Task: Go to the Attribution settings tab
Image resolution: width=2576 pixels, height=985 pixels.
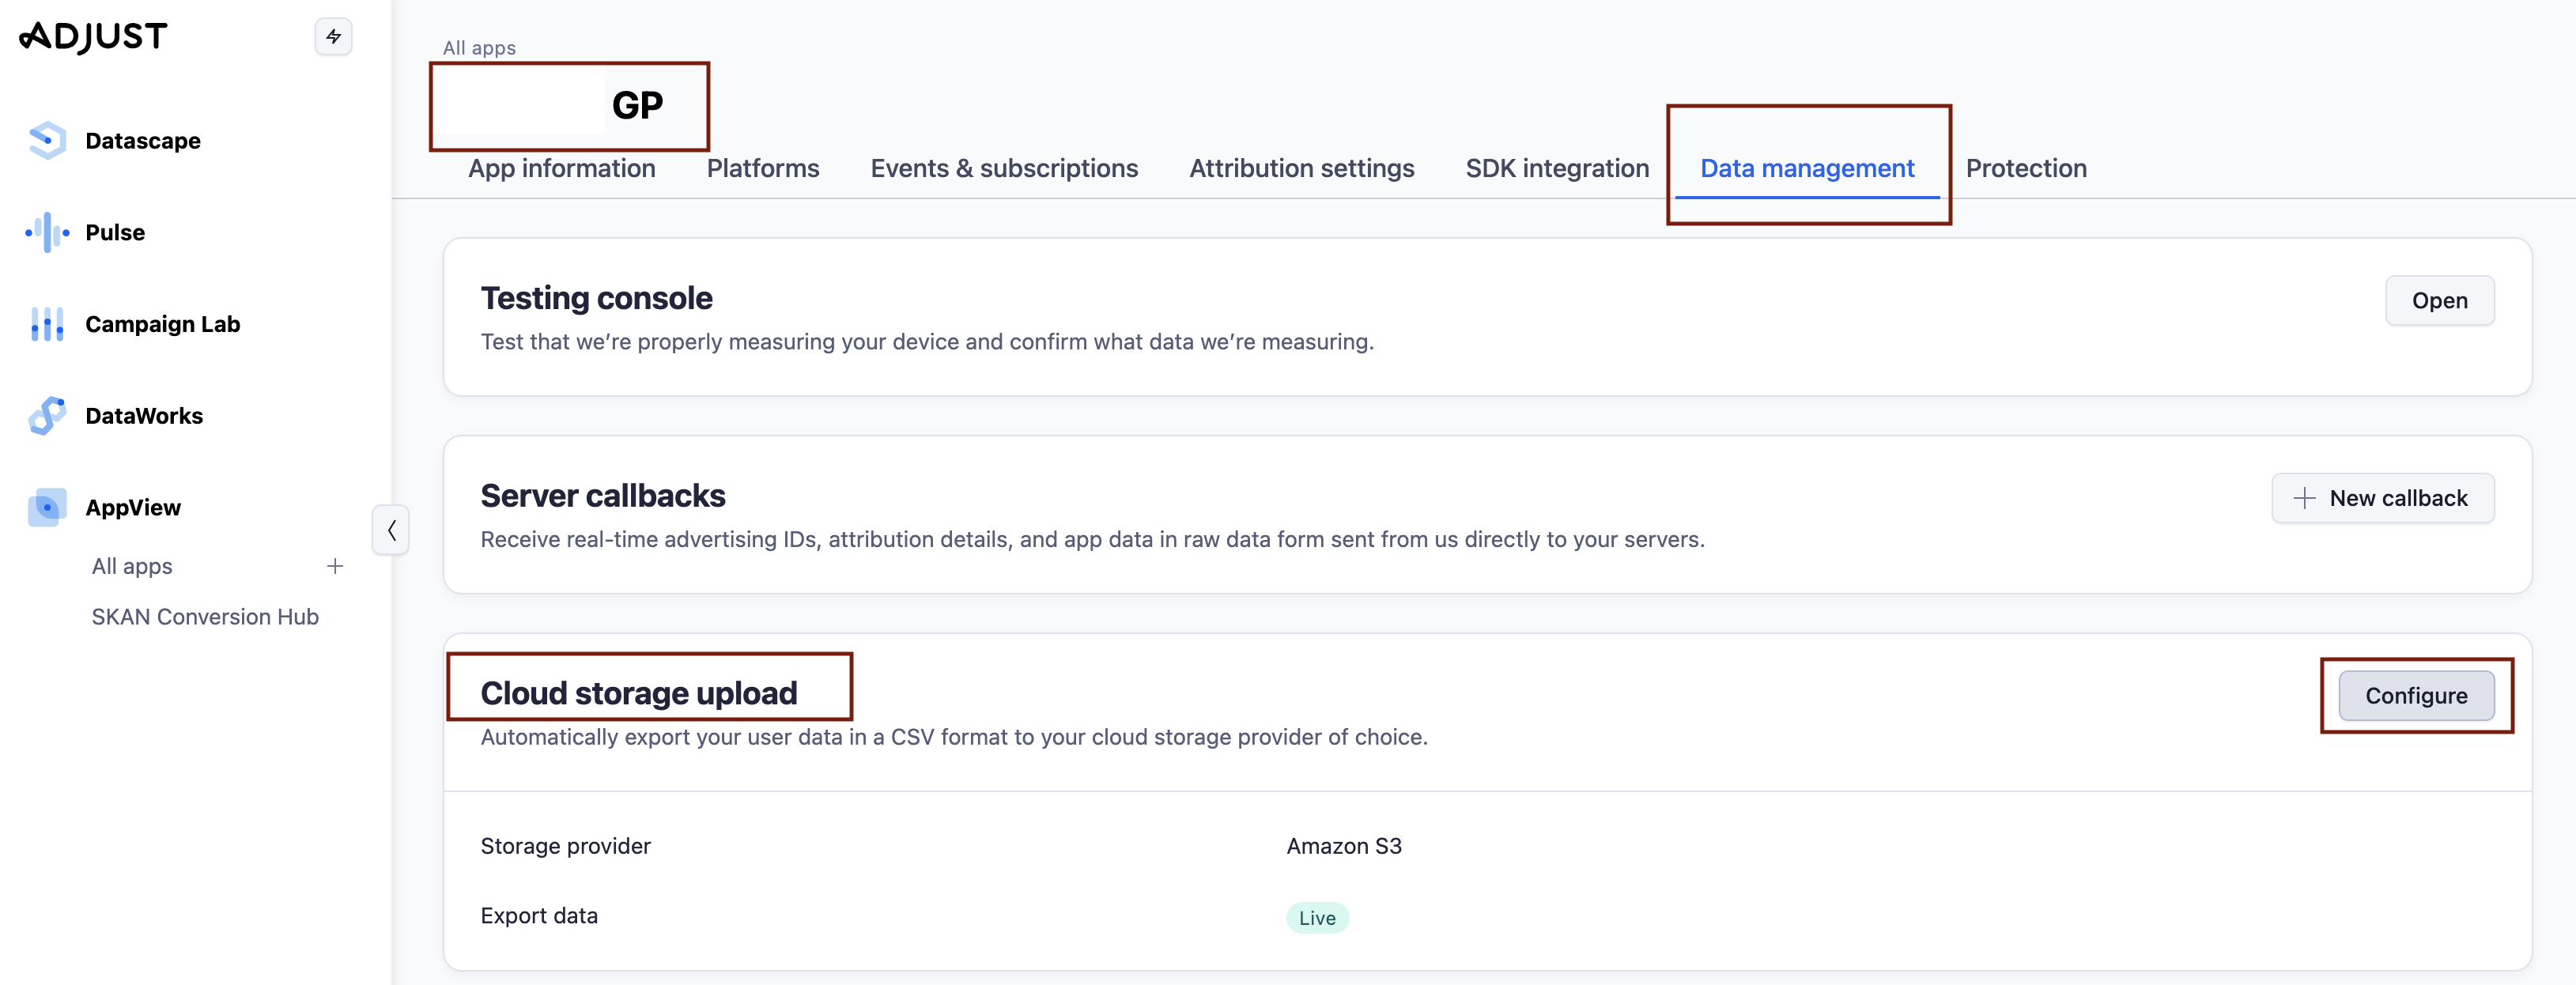Action: tap(1301, 169)
